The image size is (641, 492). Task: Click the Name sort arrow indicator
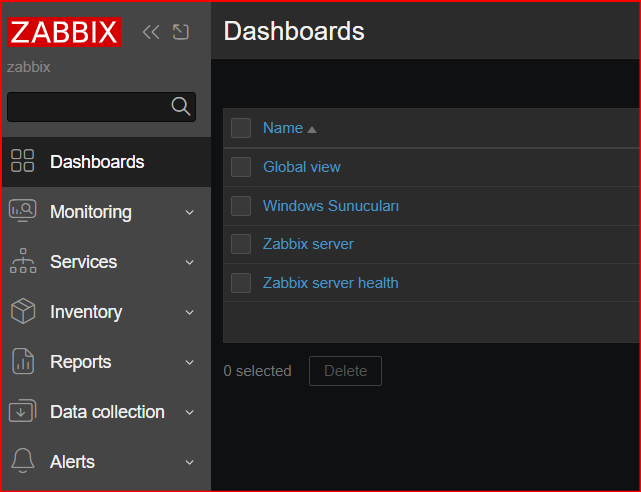(x=312, y=130)
